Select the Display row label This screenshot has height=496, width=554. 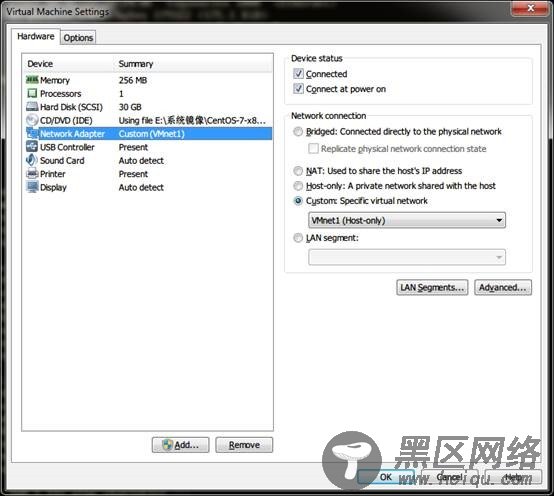pos(53,188)
